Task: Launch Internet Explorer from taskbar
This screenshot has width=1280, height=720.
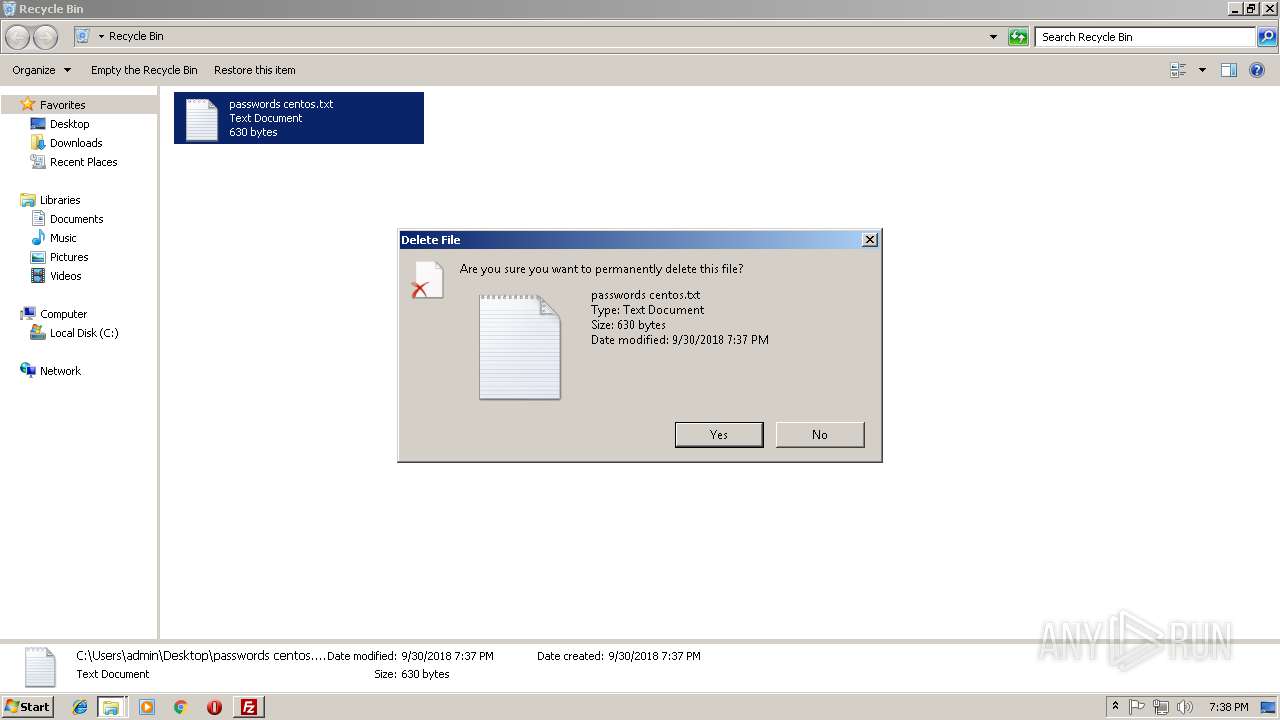Action: point(80,707)
